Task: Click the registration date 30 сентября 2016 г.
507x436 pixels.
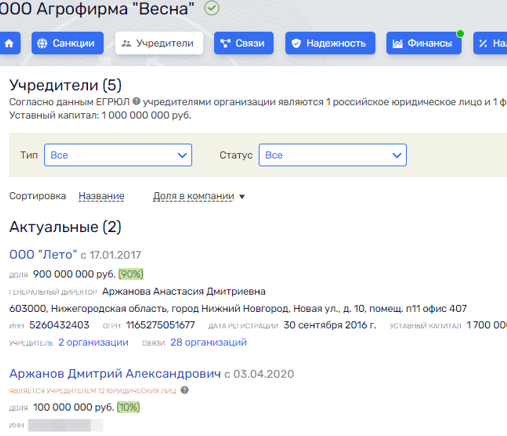Action: tap(330, 325)
